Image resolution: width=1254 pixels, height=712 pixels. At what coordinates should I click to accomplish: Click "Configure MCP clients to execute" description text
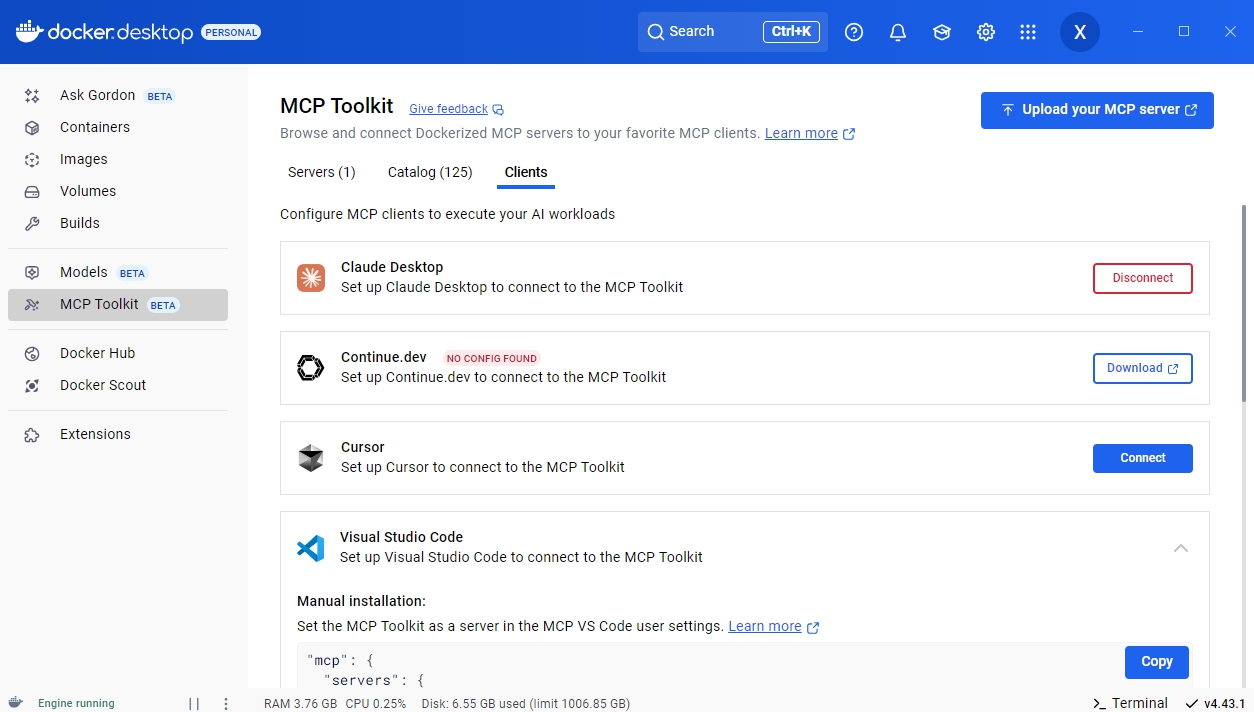coord(448,214)
